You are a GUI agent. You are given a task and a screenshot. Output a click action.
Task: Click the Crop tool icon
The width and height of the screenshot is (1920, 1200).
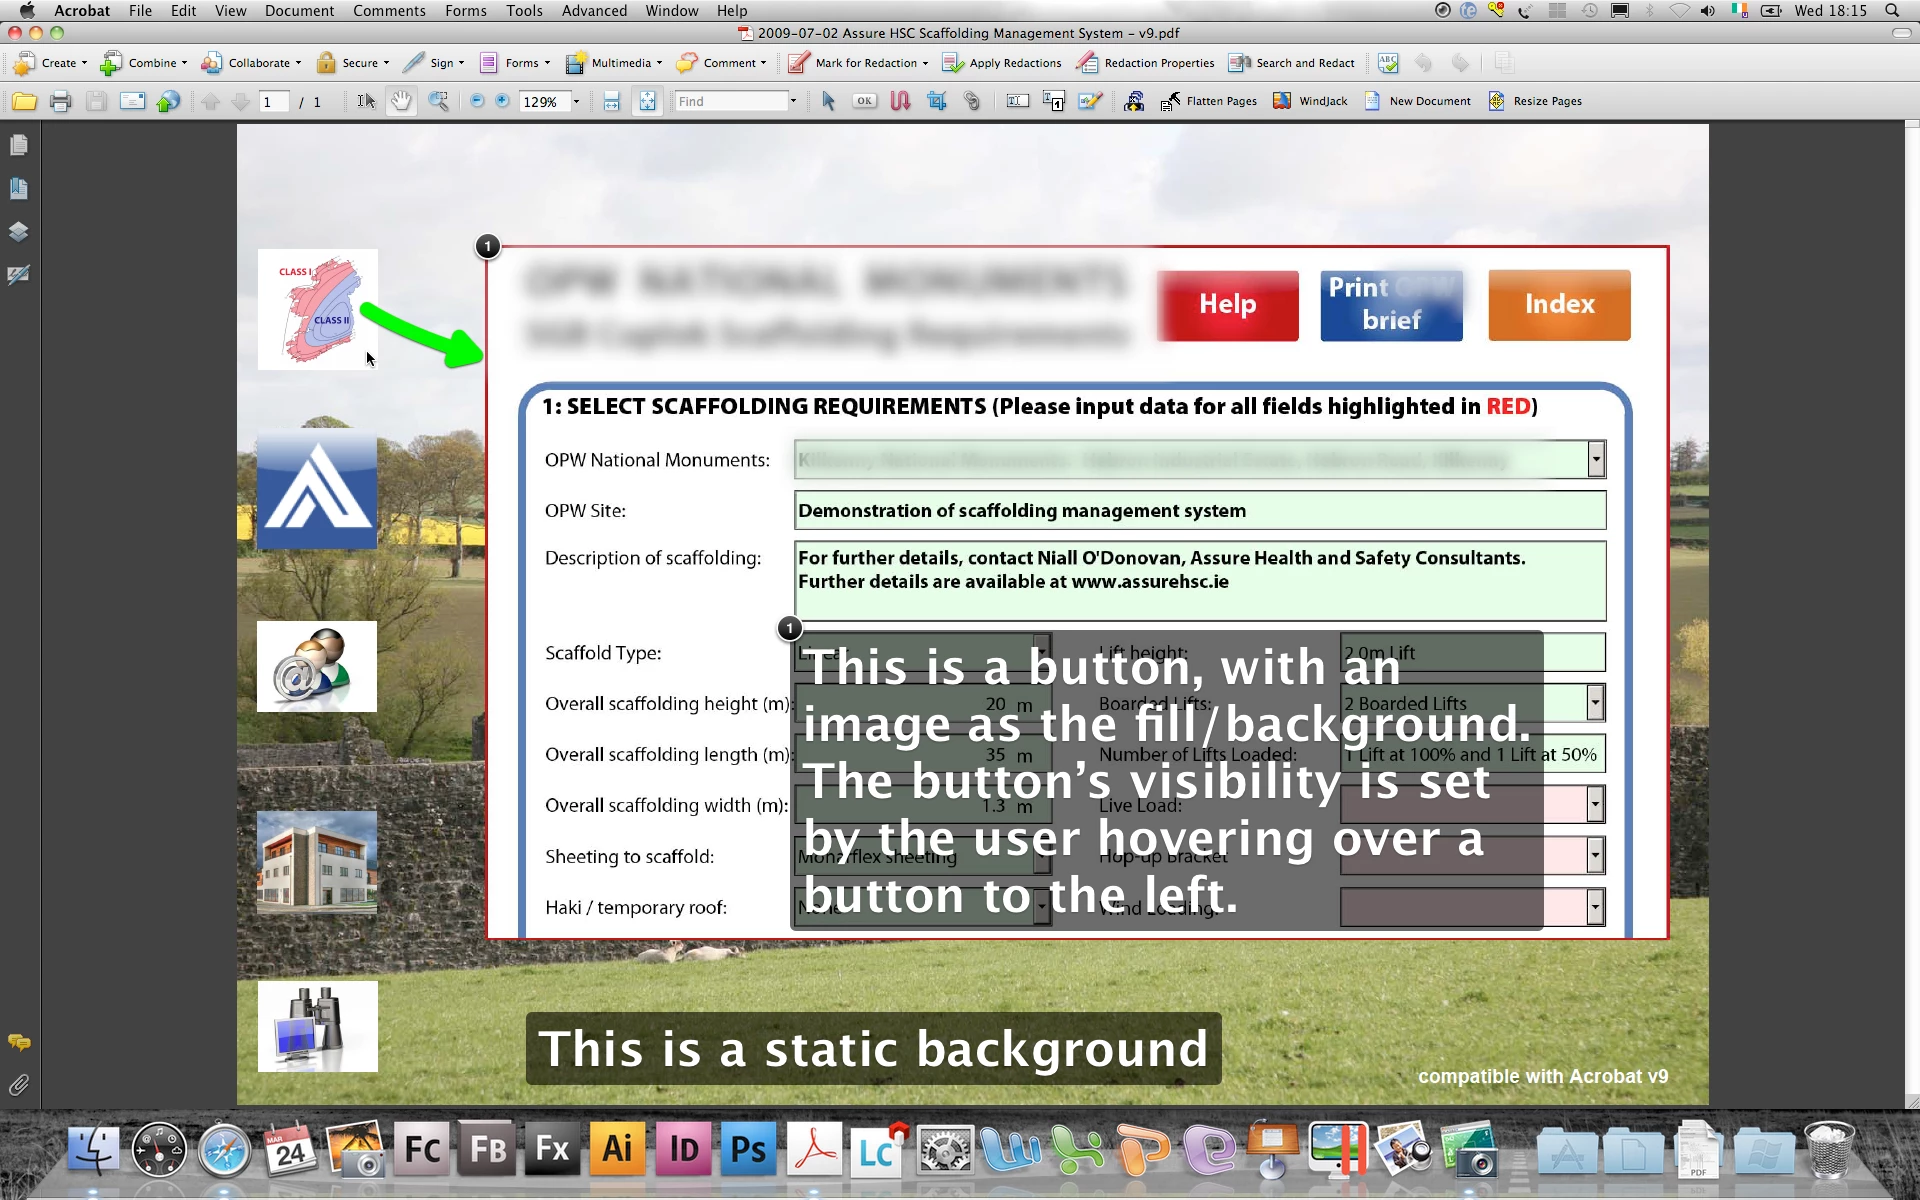[x=937, y=101]
